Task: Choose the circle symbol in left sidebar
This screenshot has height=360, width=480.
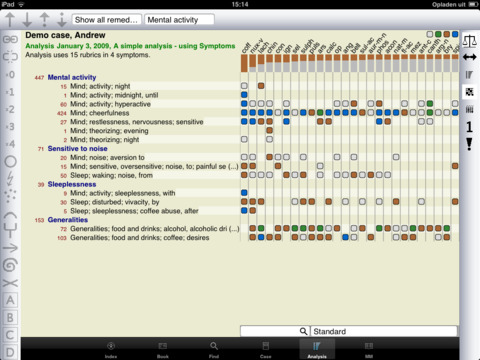Action: (x=10, y=162)
